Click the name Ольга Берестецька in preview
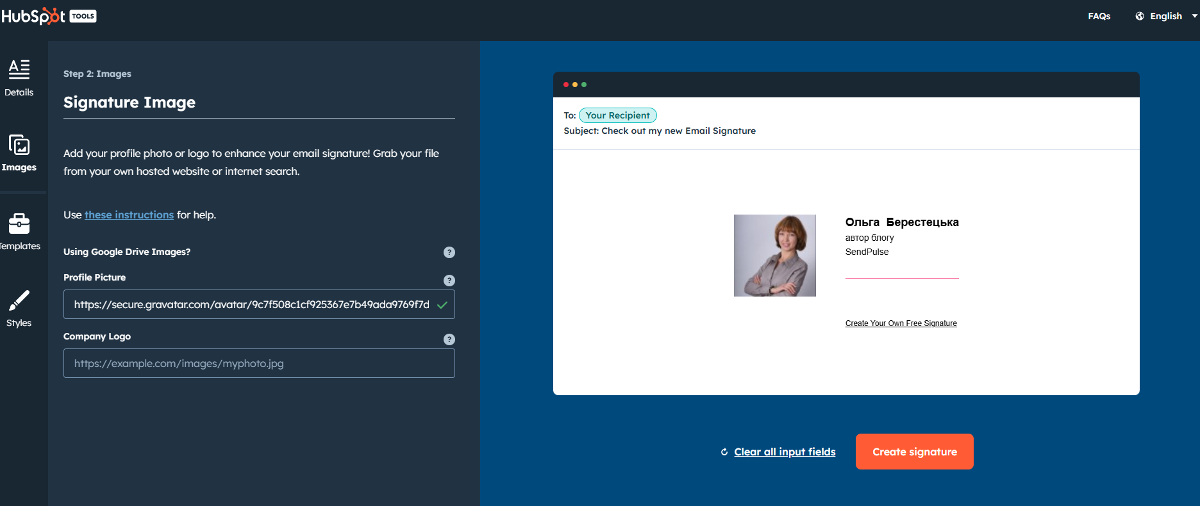The image size is (1200, 506). [x=902, y=222]
